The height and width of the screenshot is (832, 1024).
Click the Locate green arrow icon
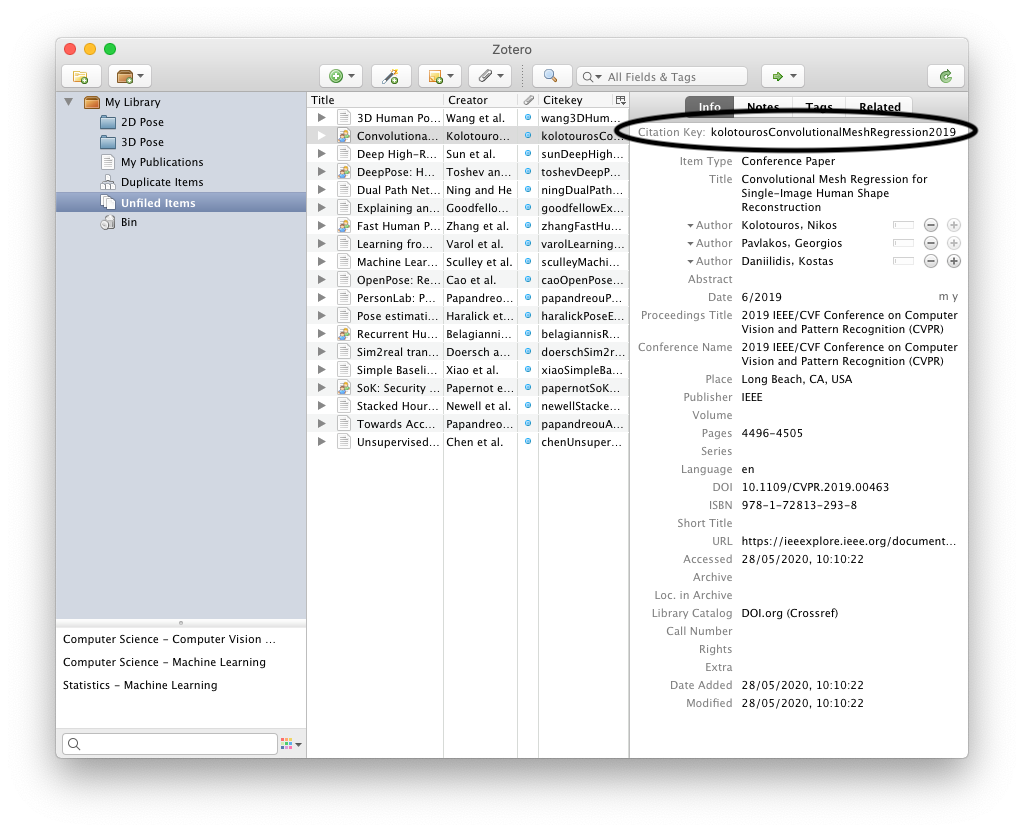pyautogui.click(x=777, y=76)
